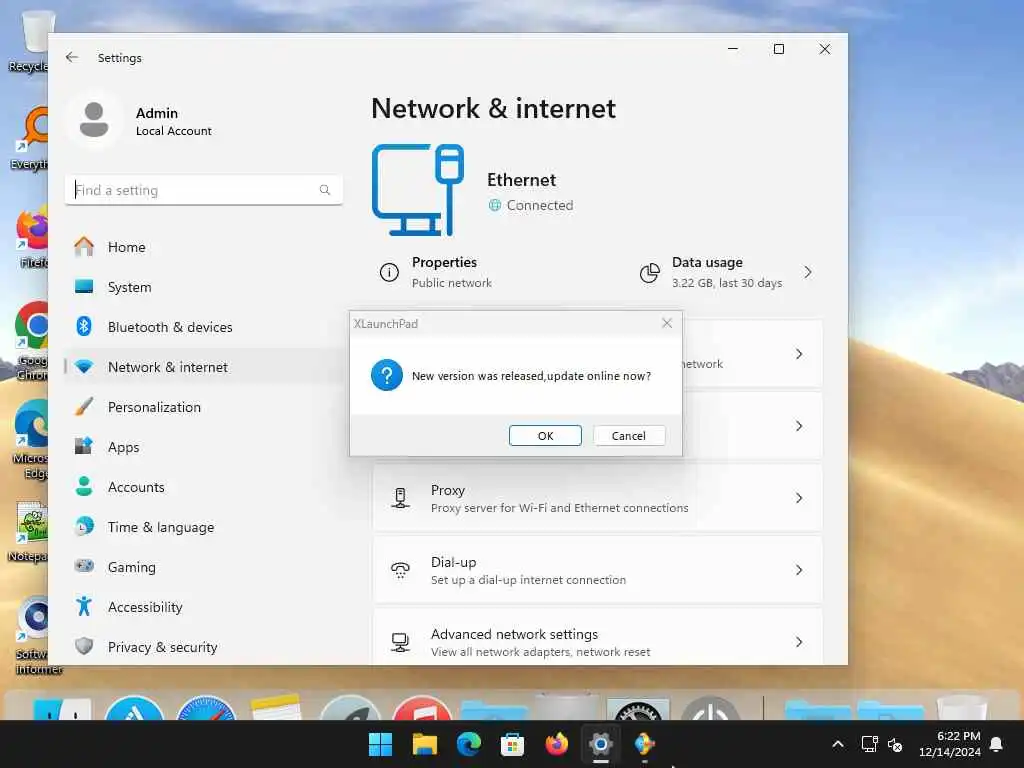Open Apps settings category

click(204, 447)
